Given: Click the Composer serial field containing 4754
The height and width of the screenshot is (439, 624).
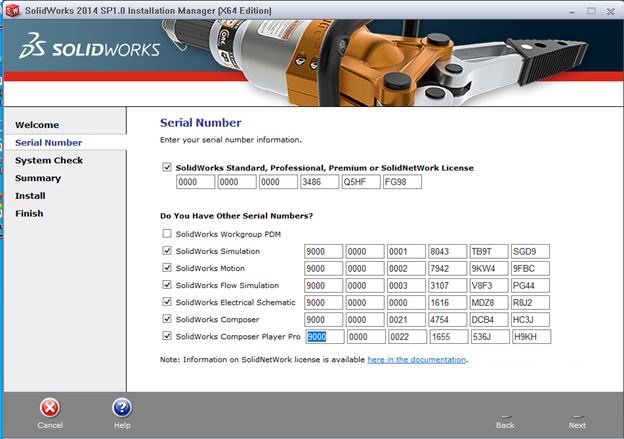Looking at the screenshot, I should click(x=448, y=320).
